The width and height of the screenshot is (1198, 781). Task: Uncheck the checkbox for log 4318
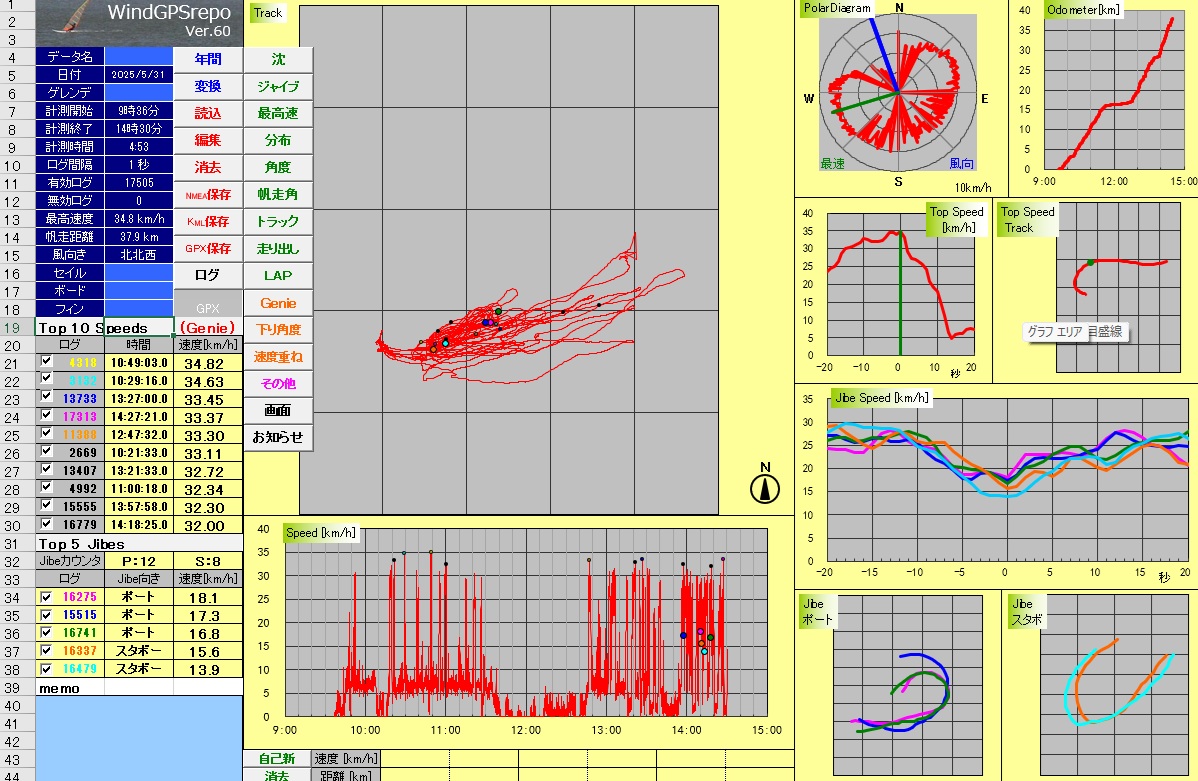coord(47,361)
